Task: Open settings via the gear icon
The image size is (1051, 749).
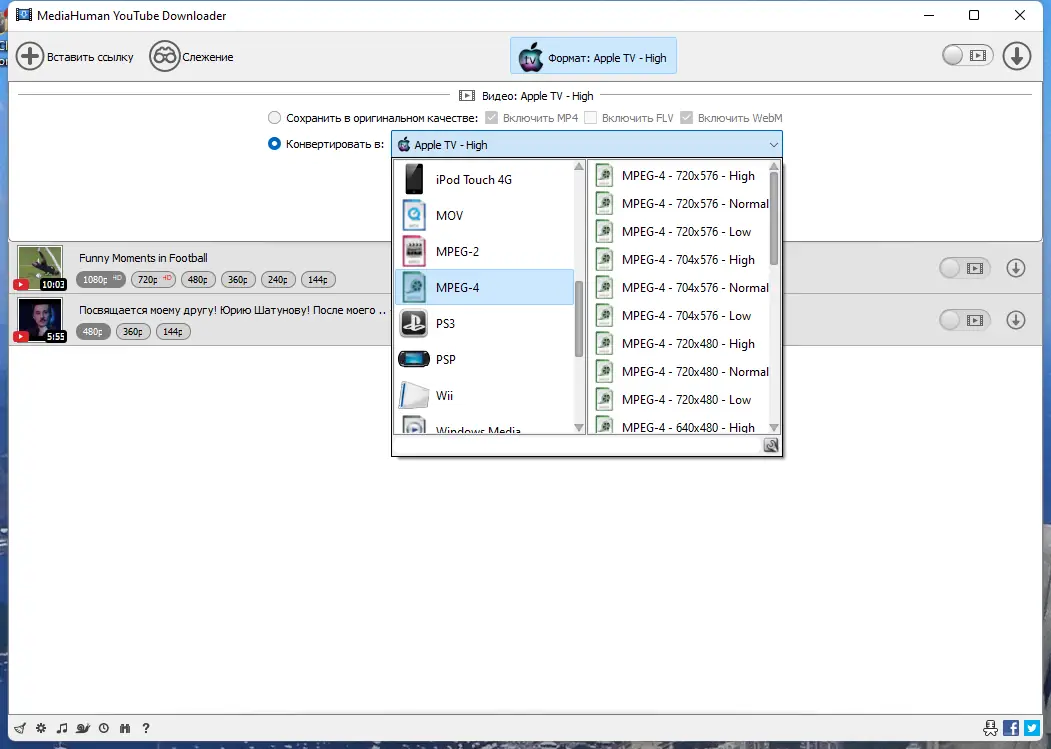Action: [x=41, y=728]
